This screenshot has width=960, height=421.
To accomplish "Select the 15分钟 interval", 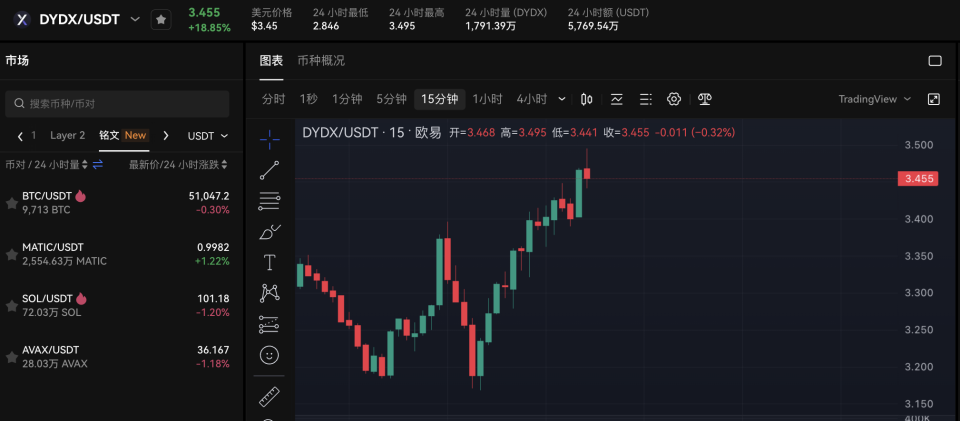I will 440,99.
